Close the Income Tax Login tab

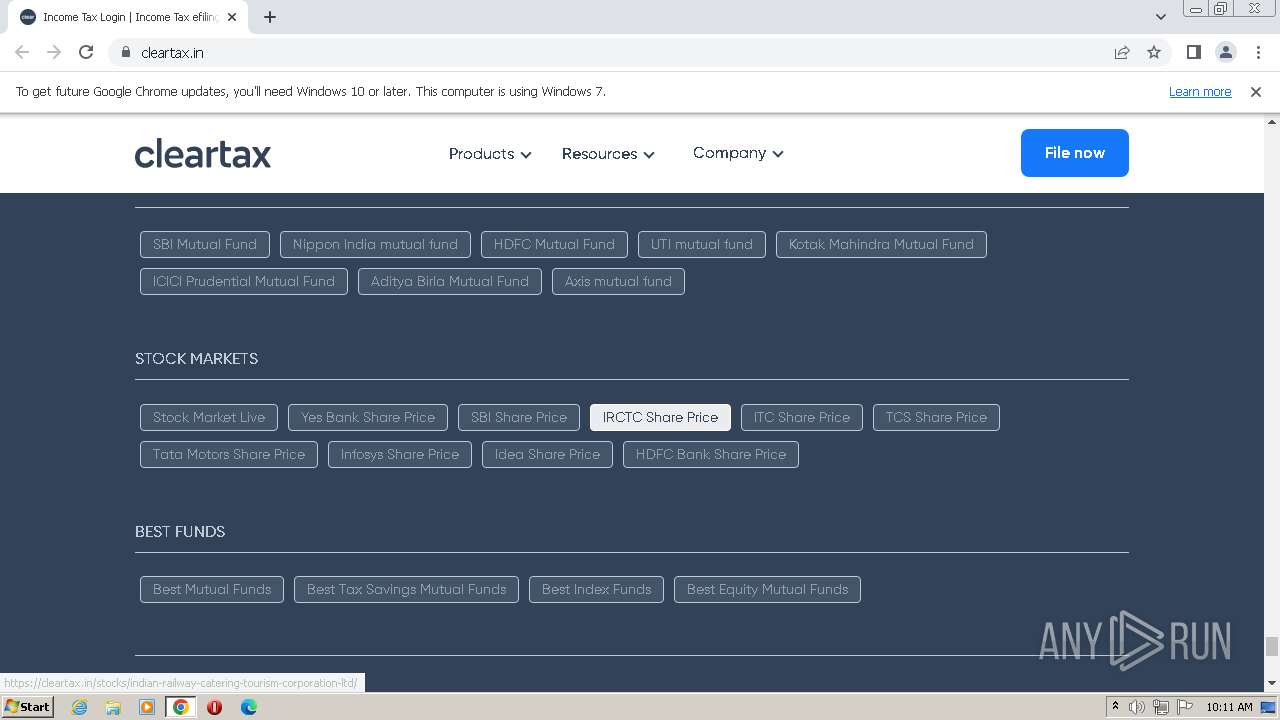coord(233,17)
